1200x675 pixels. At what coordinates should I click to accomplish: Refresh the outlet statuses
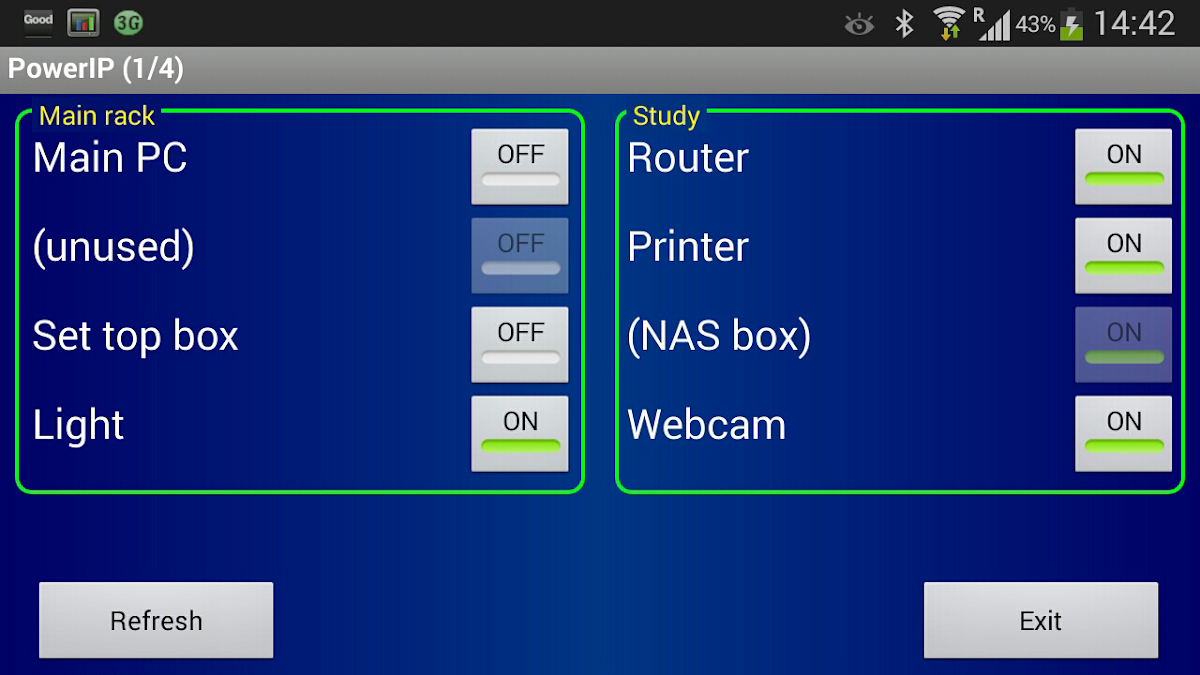[x=156, y=620]
